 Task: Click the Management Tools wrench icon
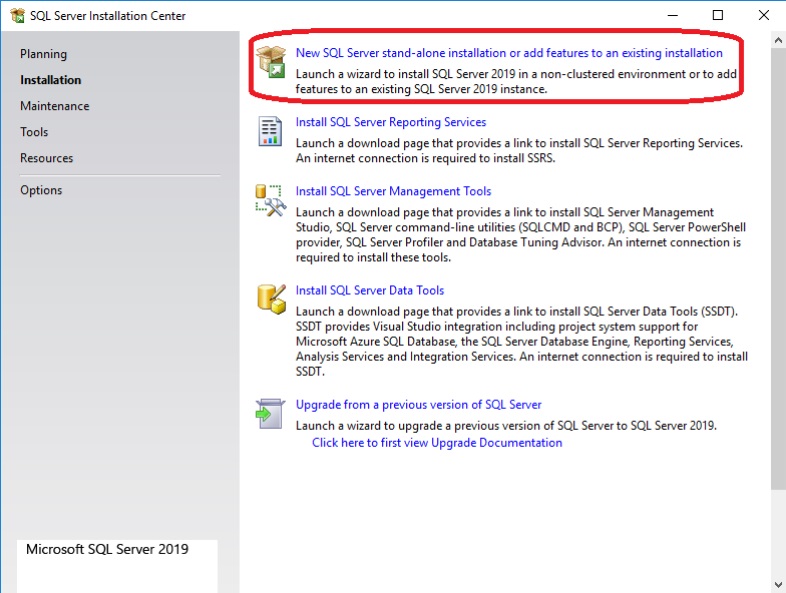tap(271, 200)
